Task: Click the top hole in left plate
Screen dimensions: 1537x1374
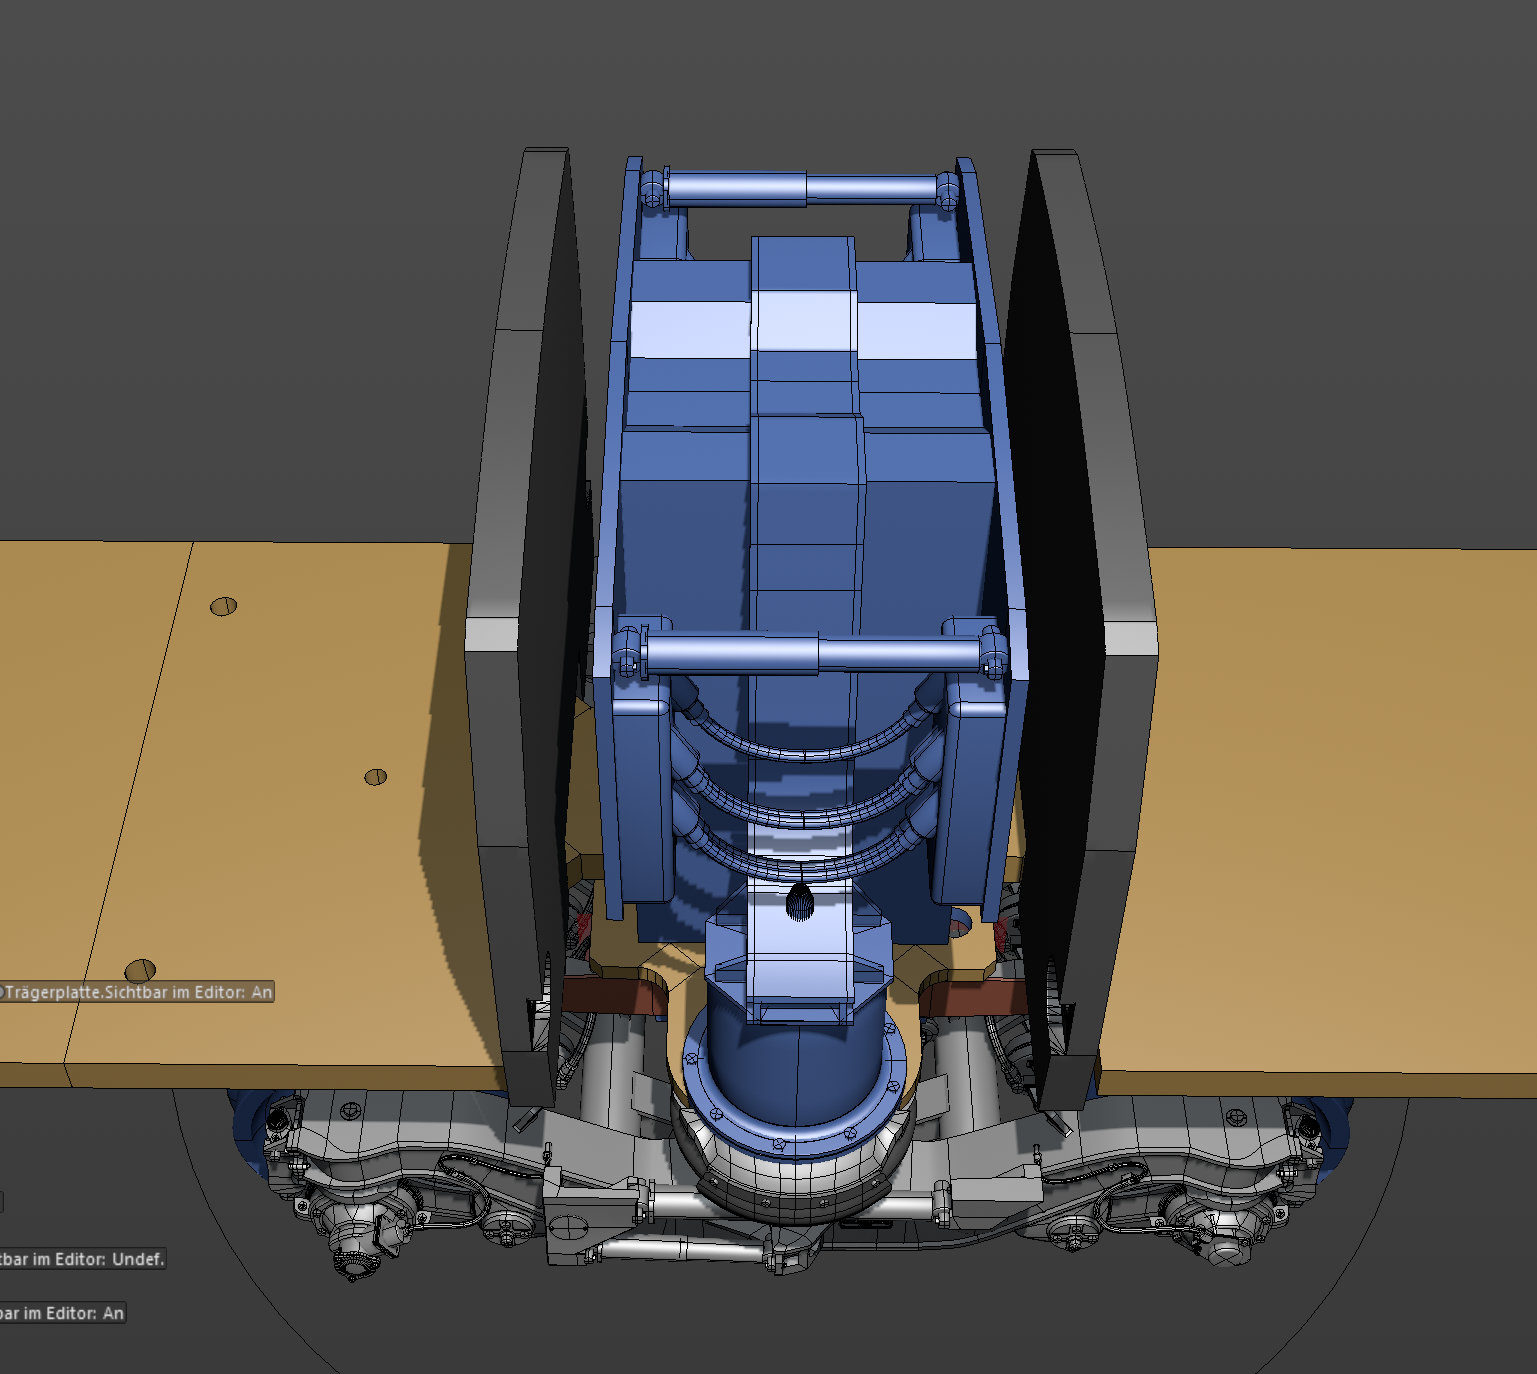Action: coord(223,606)
